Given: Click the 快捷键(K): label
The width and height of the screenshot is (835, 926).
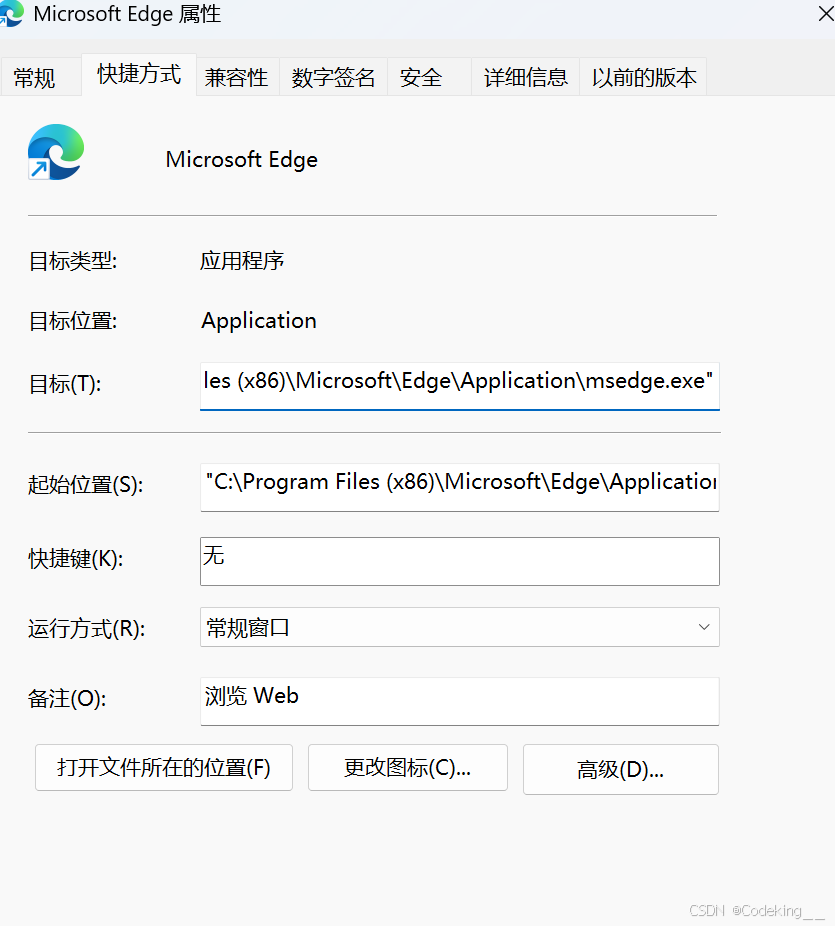Looking at the screenshot, I should point(76,559).
